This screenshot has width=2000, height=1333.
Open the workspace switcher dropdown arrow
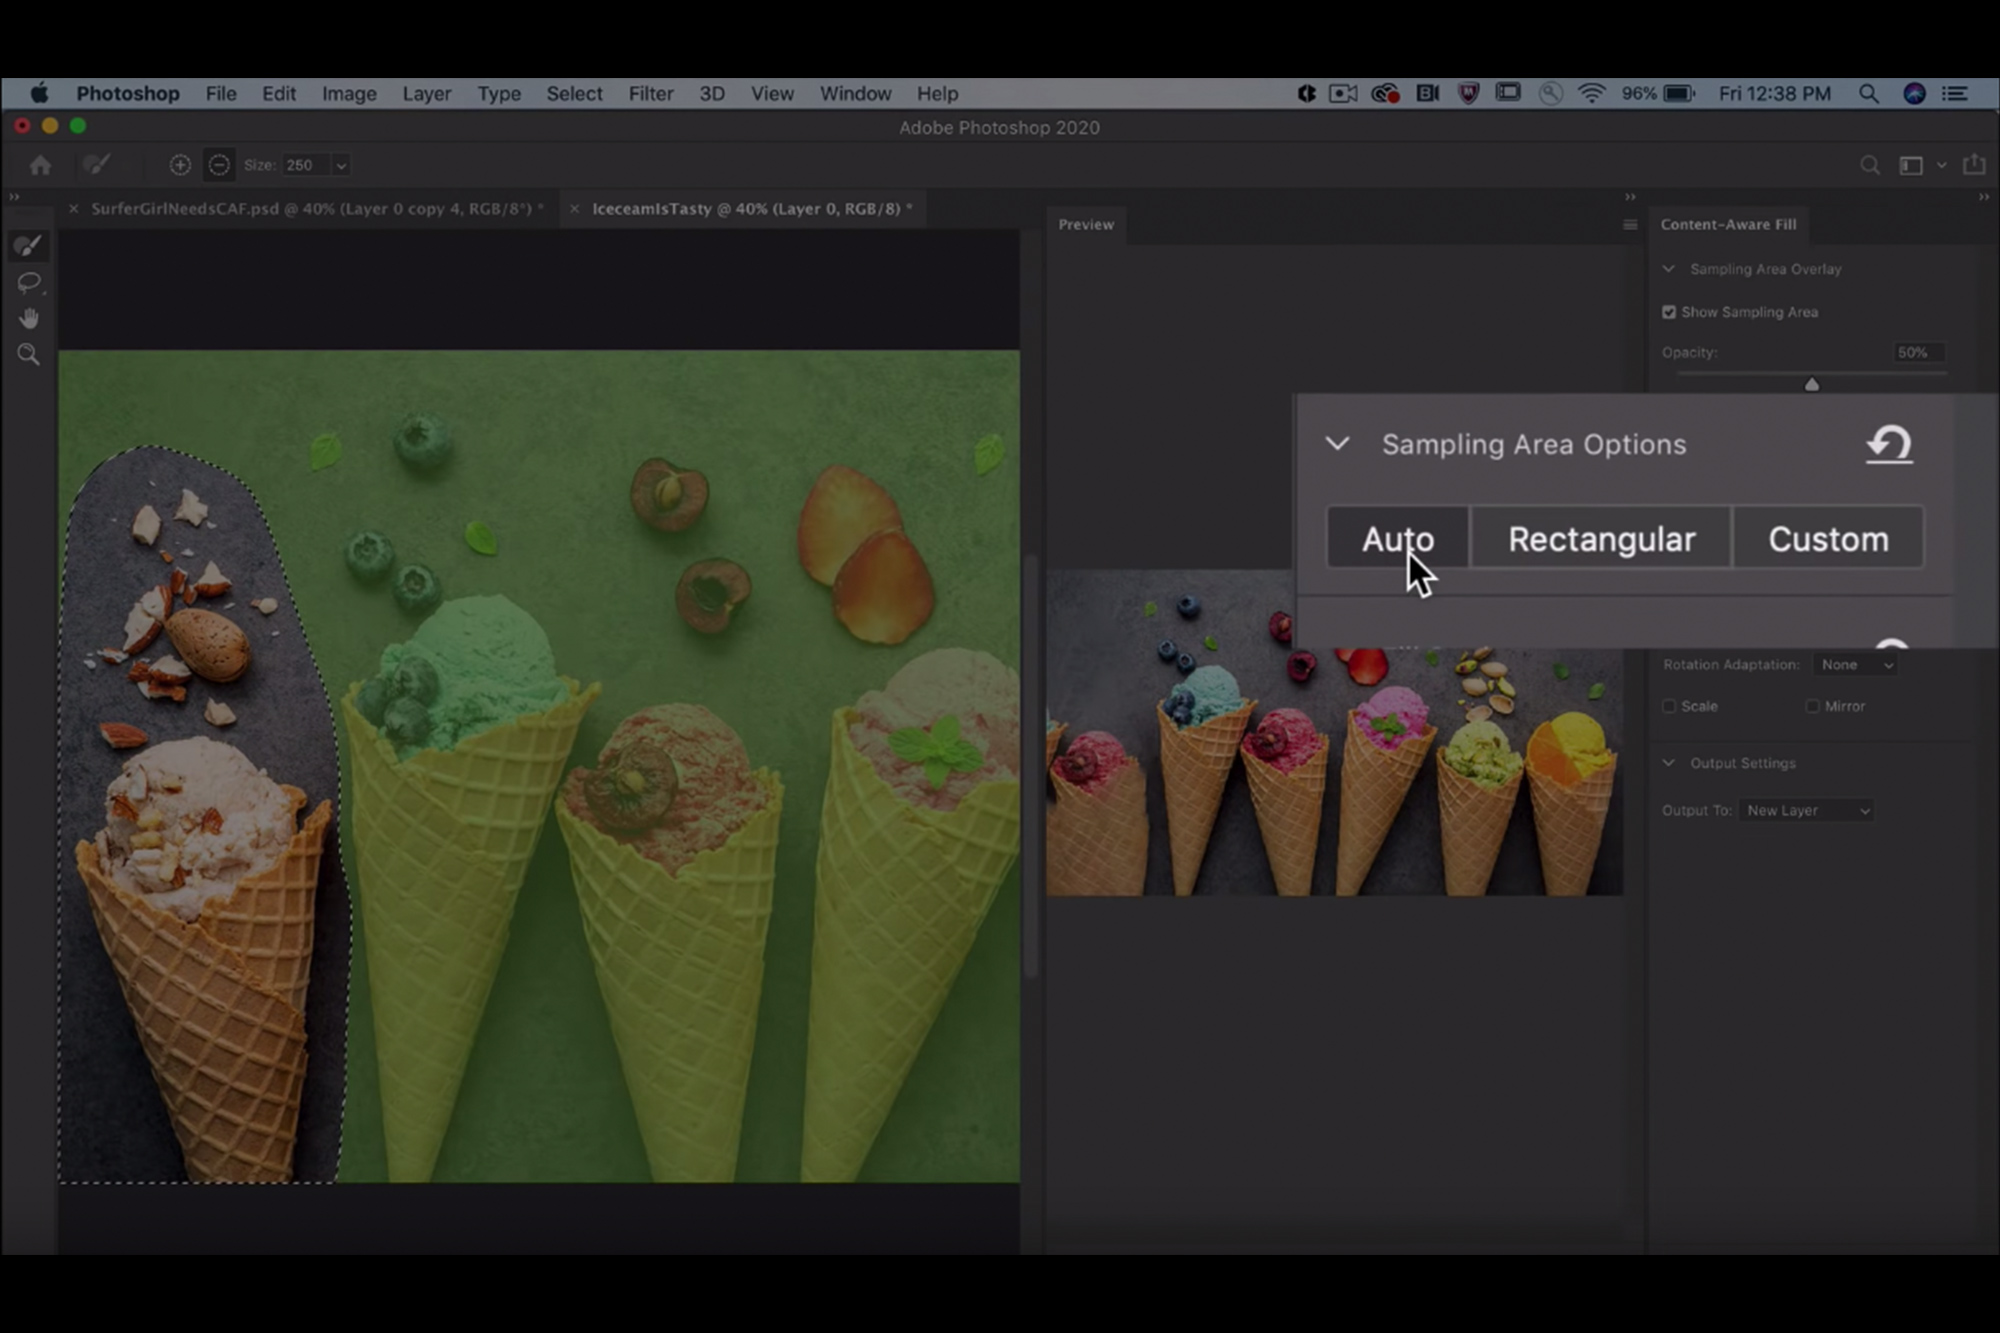pos(1941,165)
